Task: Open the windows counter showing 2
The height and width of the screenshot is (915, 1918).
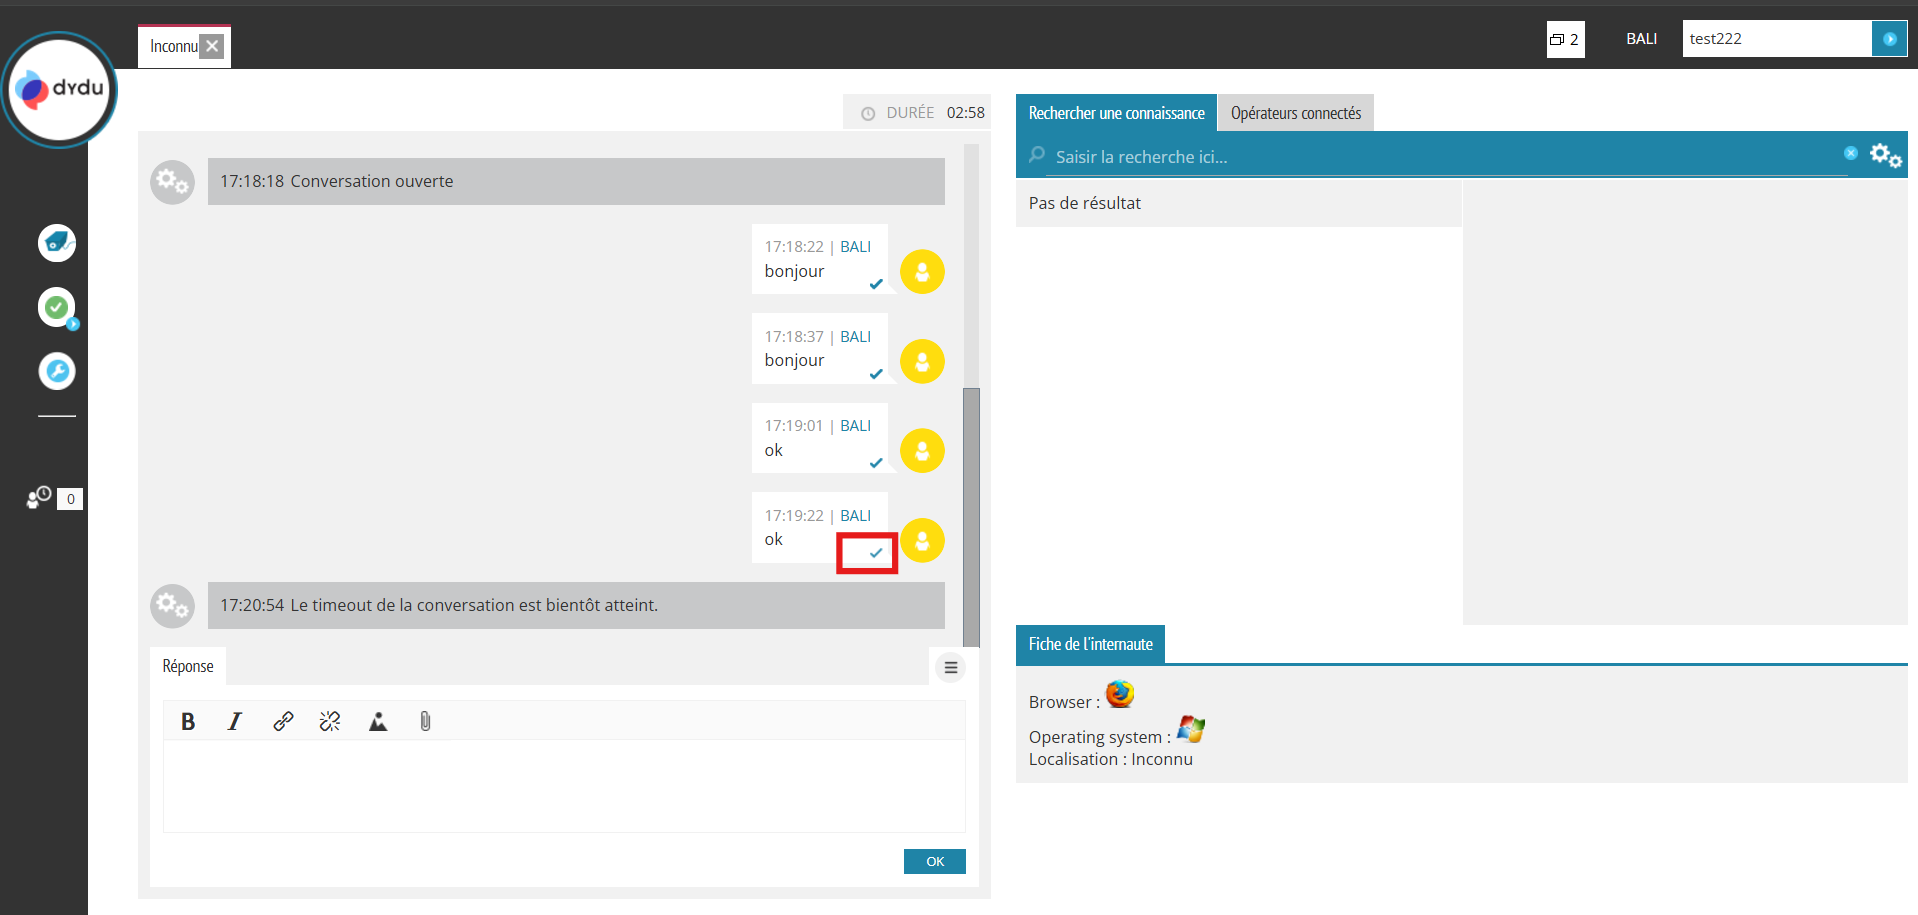Action: 1565,39
